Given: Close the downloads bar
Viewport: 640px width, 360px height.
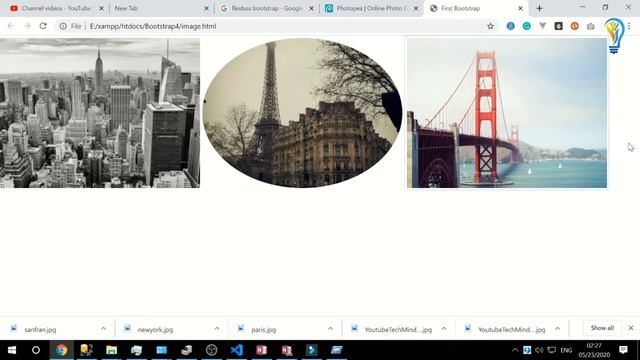Looking at the screenshot, I should pos(631,328).
